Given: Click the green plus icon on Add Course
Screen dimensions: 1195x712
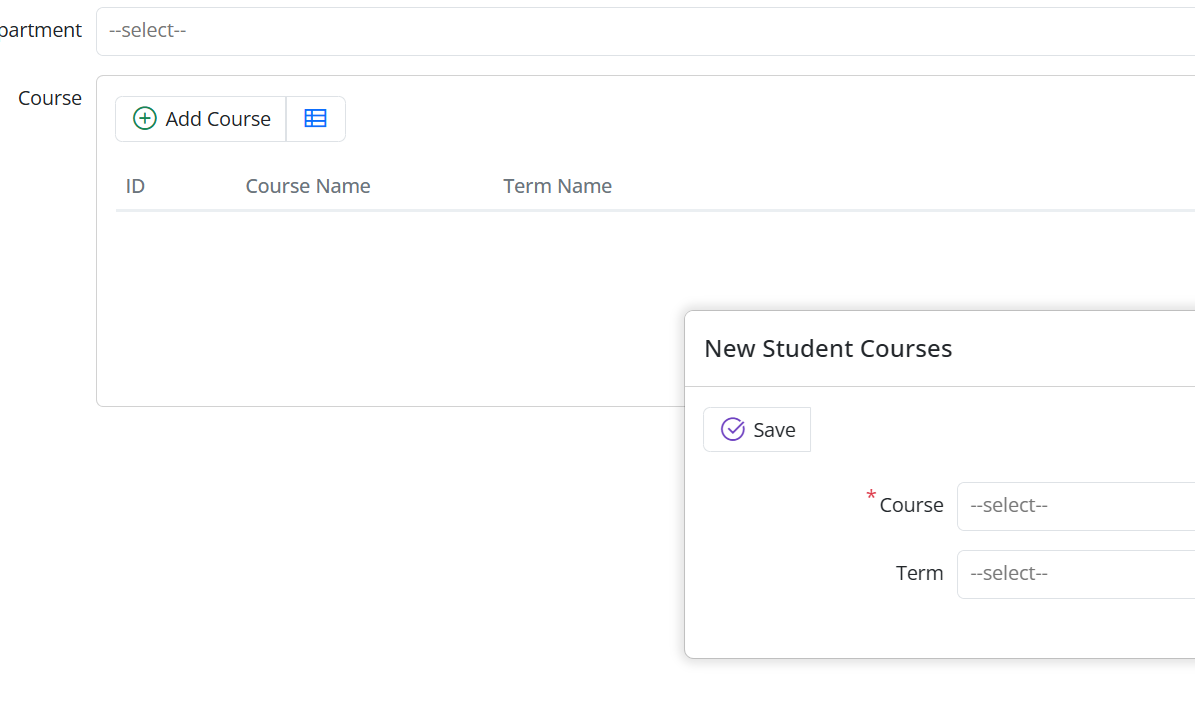Looking at the screenshot, I should click(145, 119).
